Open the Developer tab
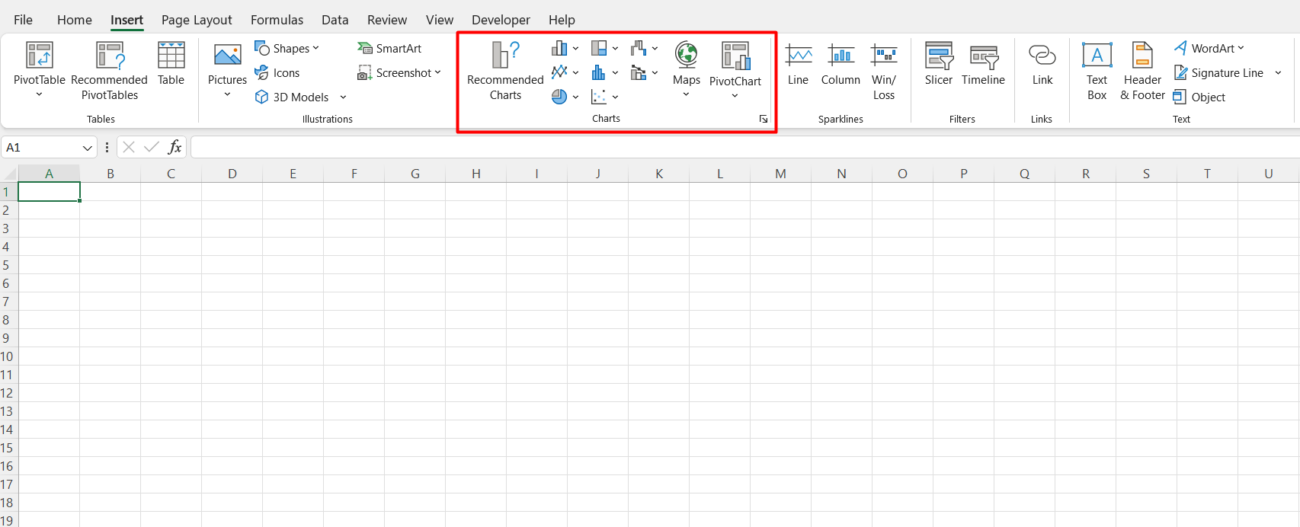This screenshot has width=1300, height=527. coord(501,19)
